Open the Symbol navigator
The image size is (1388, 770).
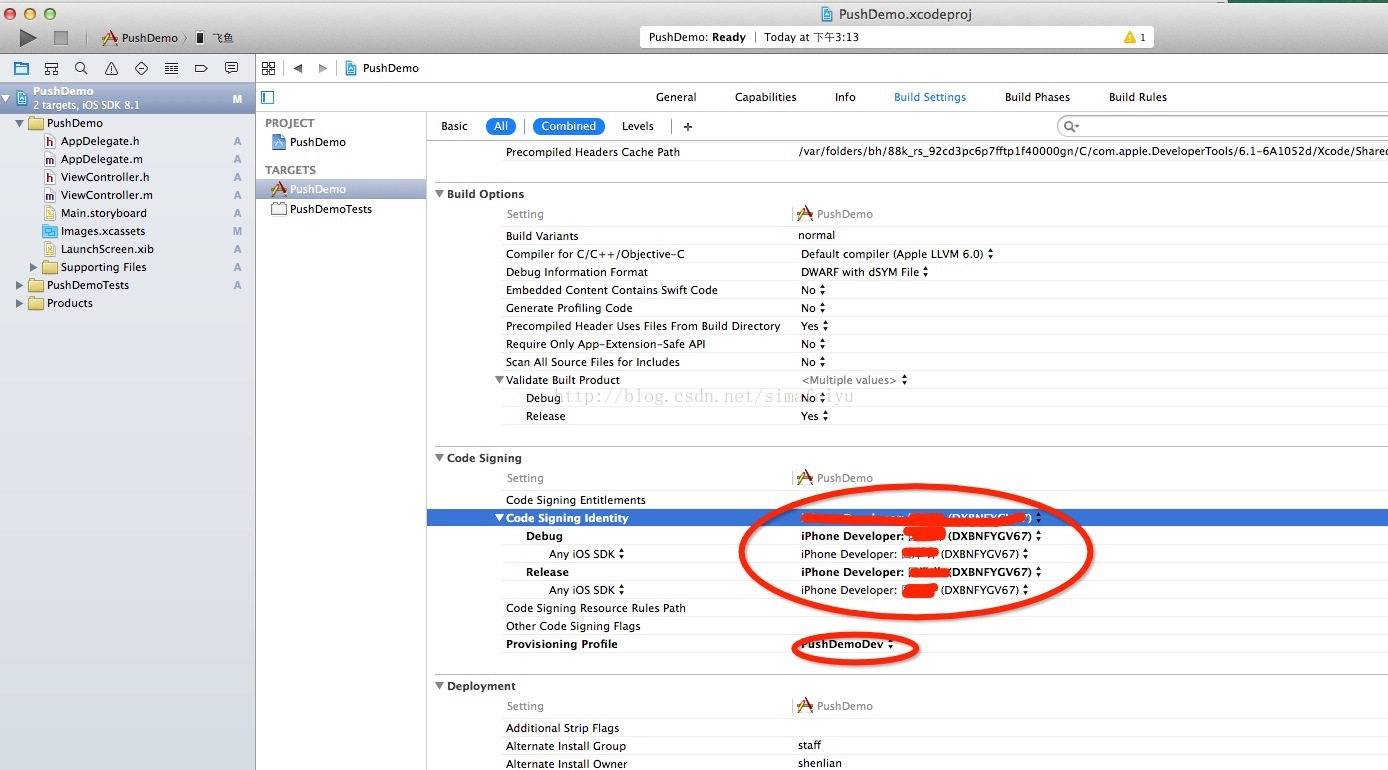(x=51, y=68)
